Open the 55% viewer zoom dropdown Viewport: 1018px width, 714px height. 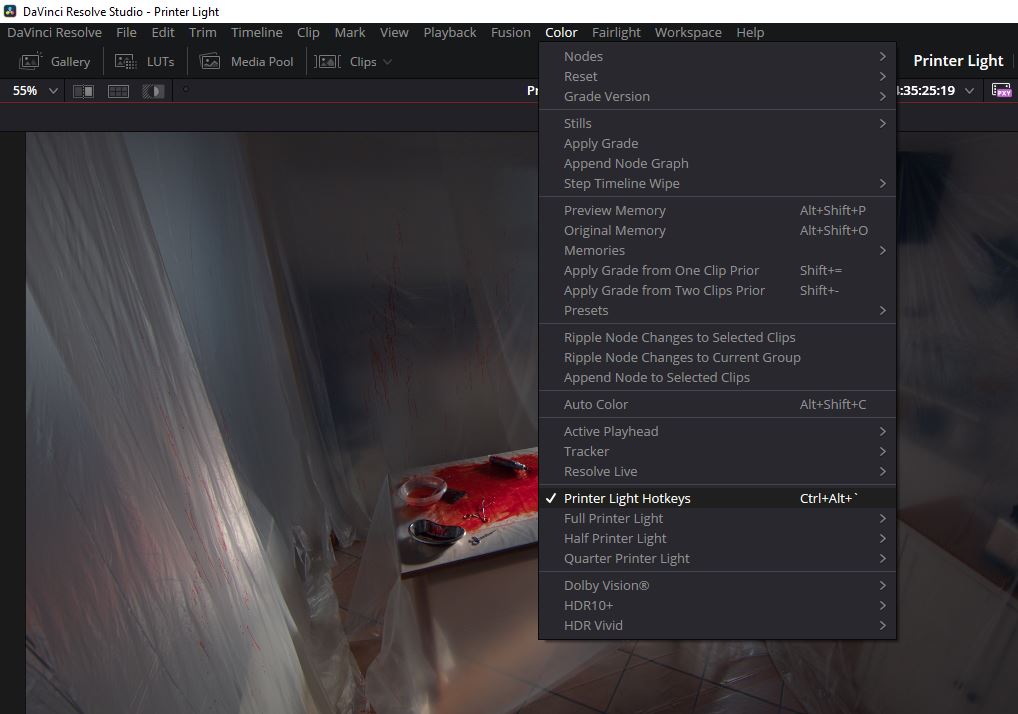[35, 91]
